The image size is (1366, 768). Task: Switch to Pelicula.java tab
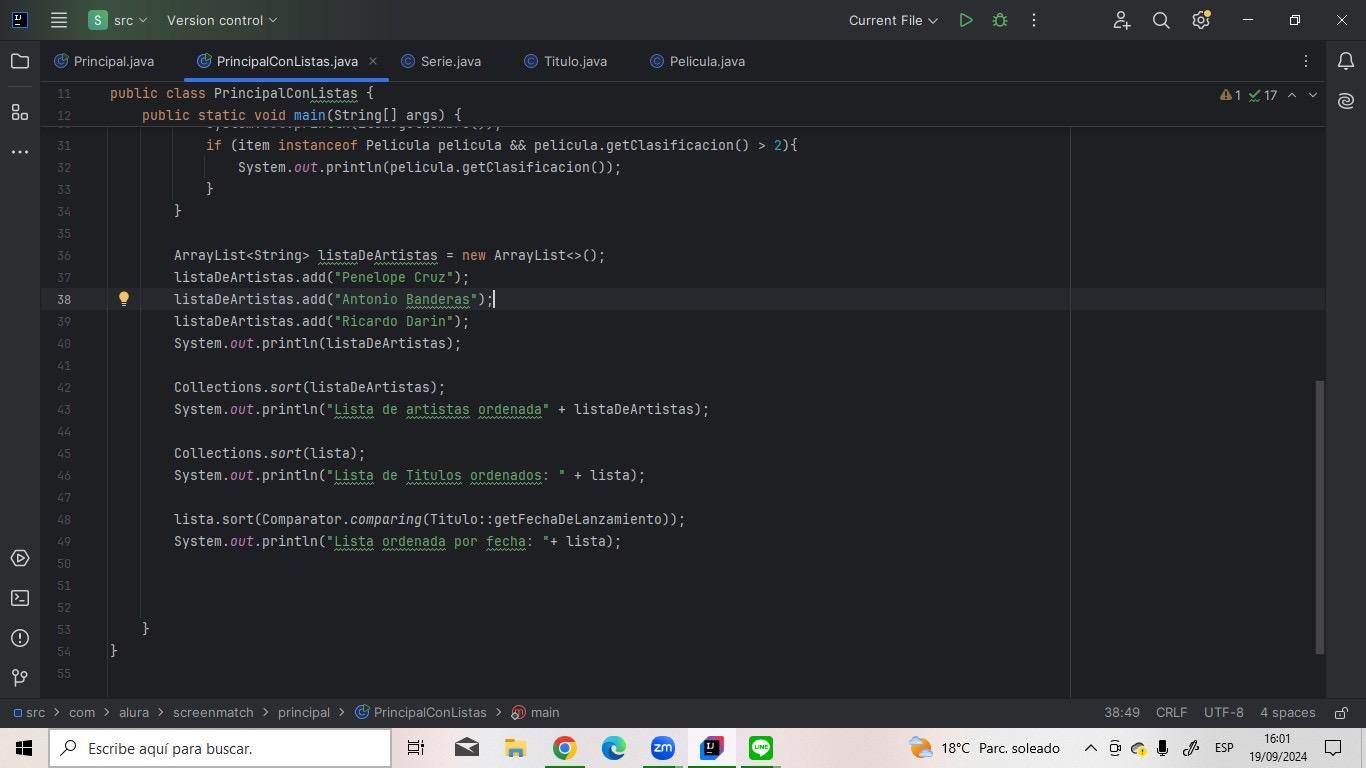point(698,61)
